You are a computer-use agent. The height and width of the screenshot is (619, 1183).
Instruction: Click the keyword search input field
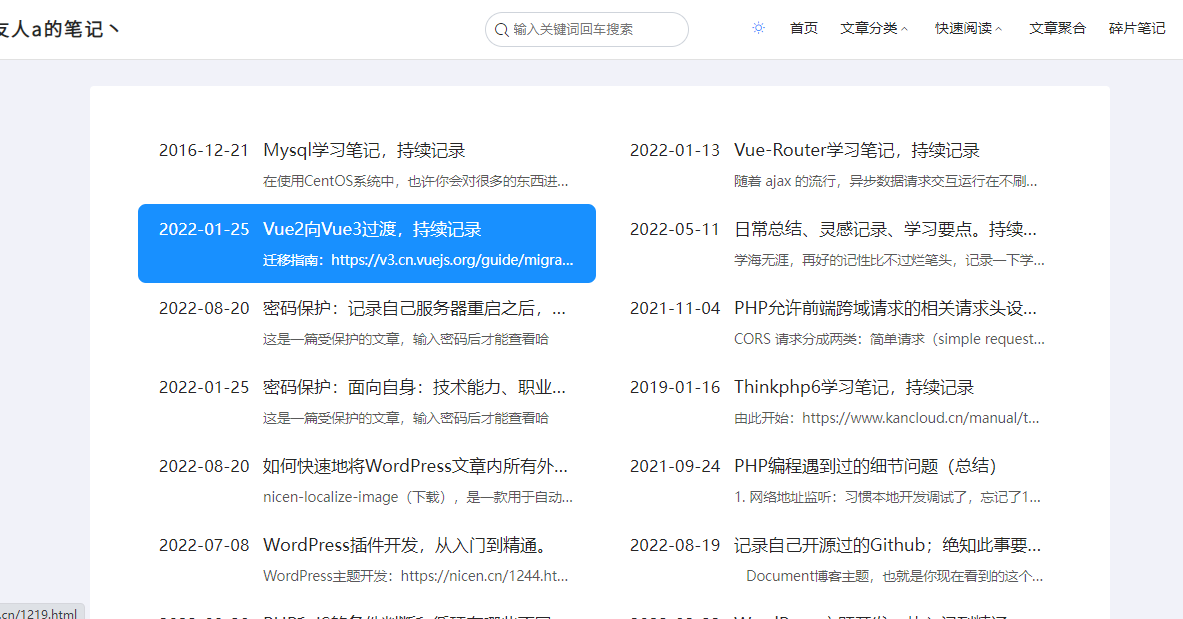coord(595,30)
